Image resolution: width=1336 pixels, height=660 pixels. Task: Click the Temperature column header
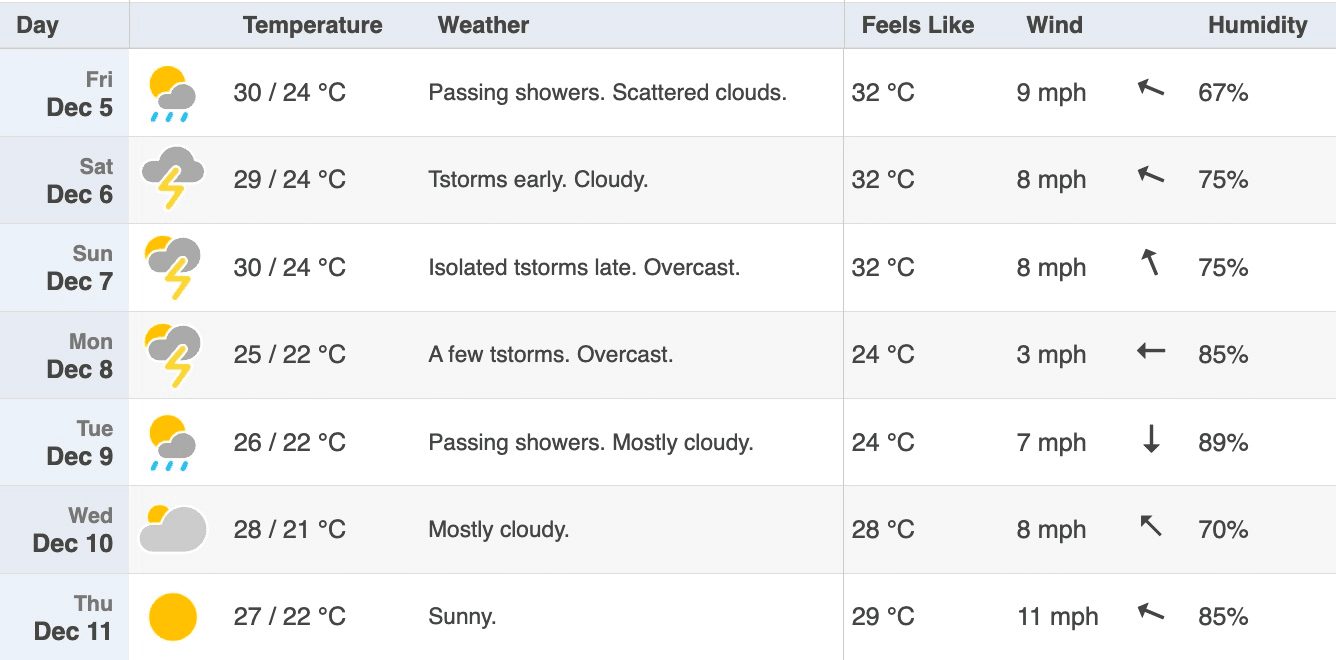tap(312, 25)
